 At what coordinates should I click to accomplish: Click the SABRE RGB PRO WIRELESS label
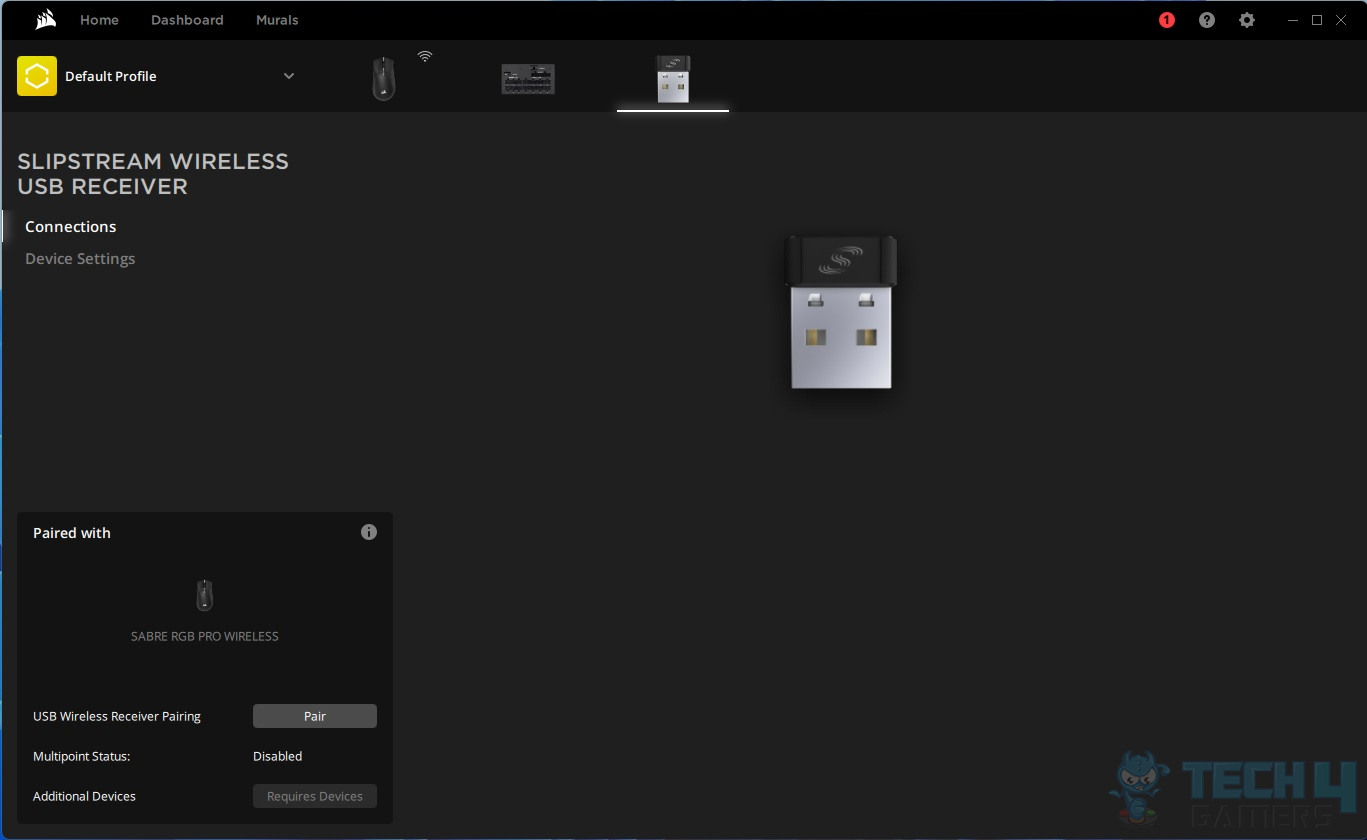(x=205, y=636)
